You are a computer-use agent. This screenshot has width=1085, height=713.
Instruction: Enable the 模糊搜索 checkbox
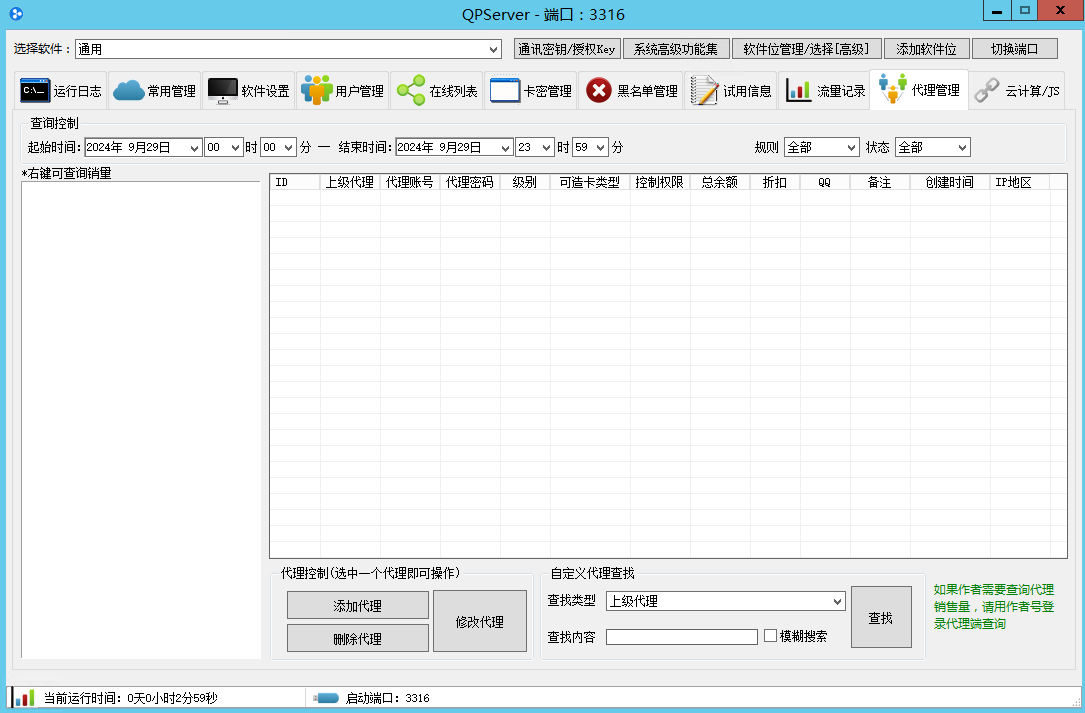pyautogui.click(x=770, y=636)
